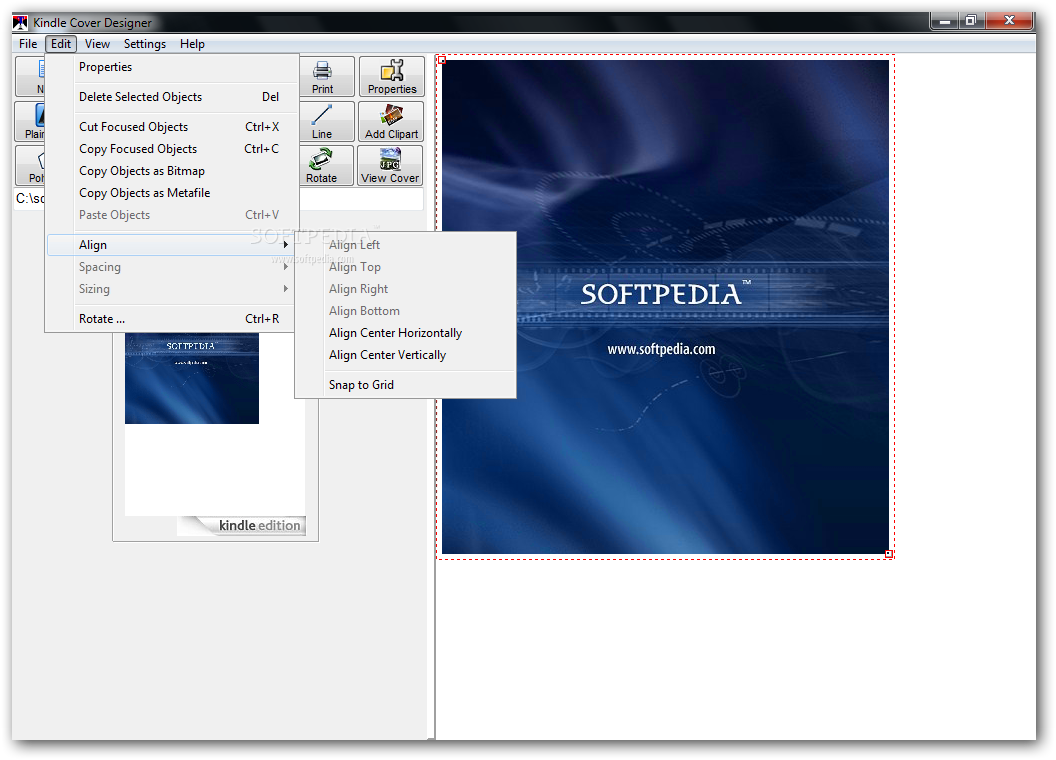The height and width of the screenshot is (760, 1056).
Task: Choose Delete Selected Objects
Action: click(172, 97)
